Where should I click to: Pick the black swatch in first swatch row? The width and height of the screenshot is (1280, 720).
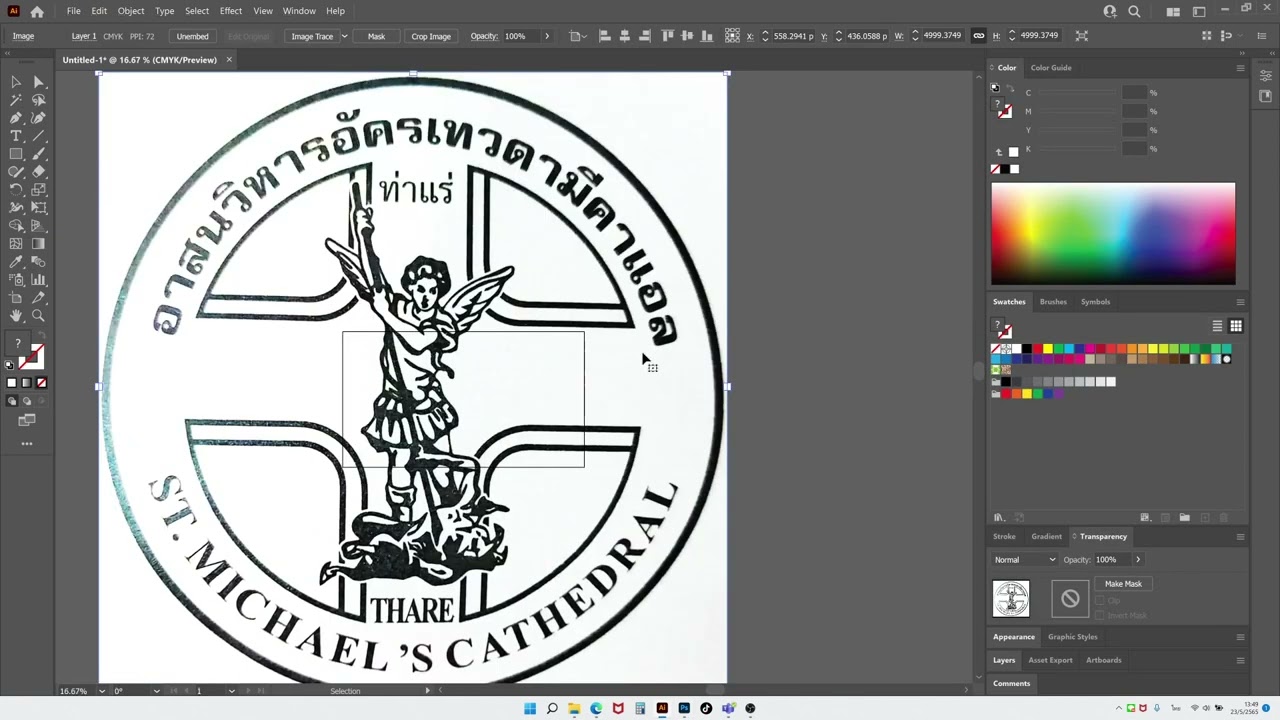pyautogui.click(x=1027, y=349)
